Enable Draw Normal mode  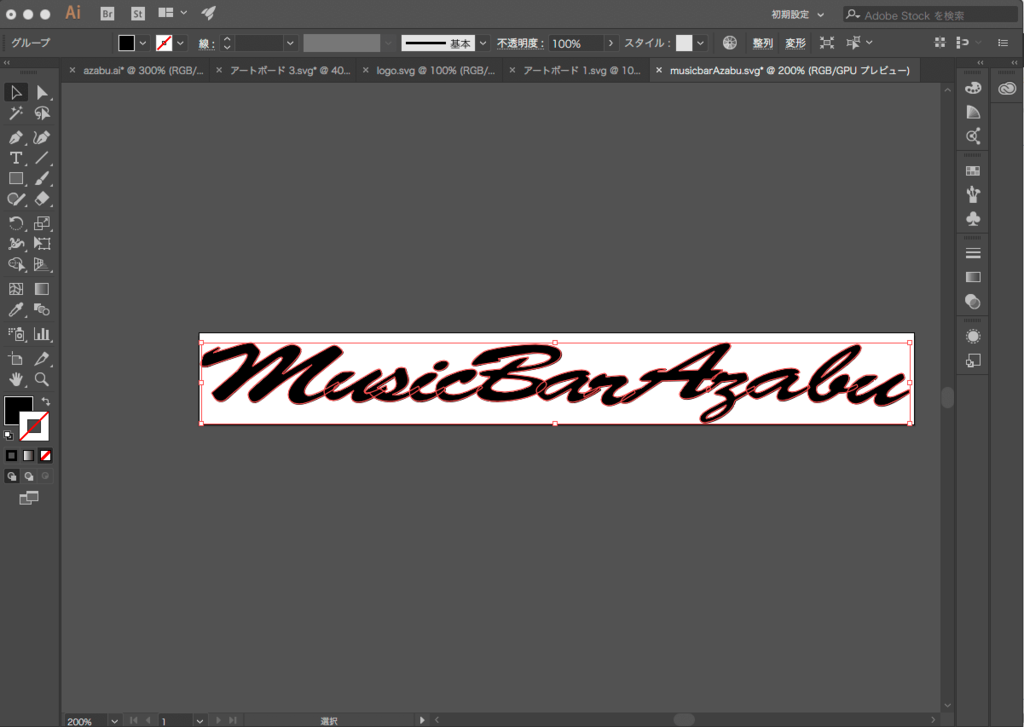pyautogui.click(x=12, y=476)
